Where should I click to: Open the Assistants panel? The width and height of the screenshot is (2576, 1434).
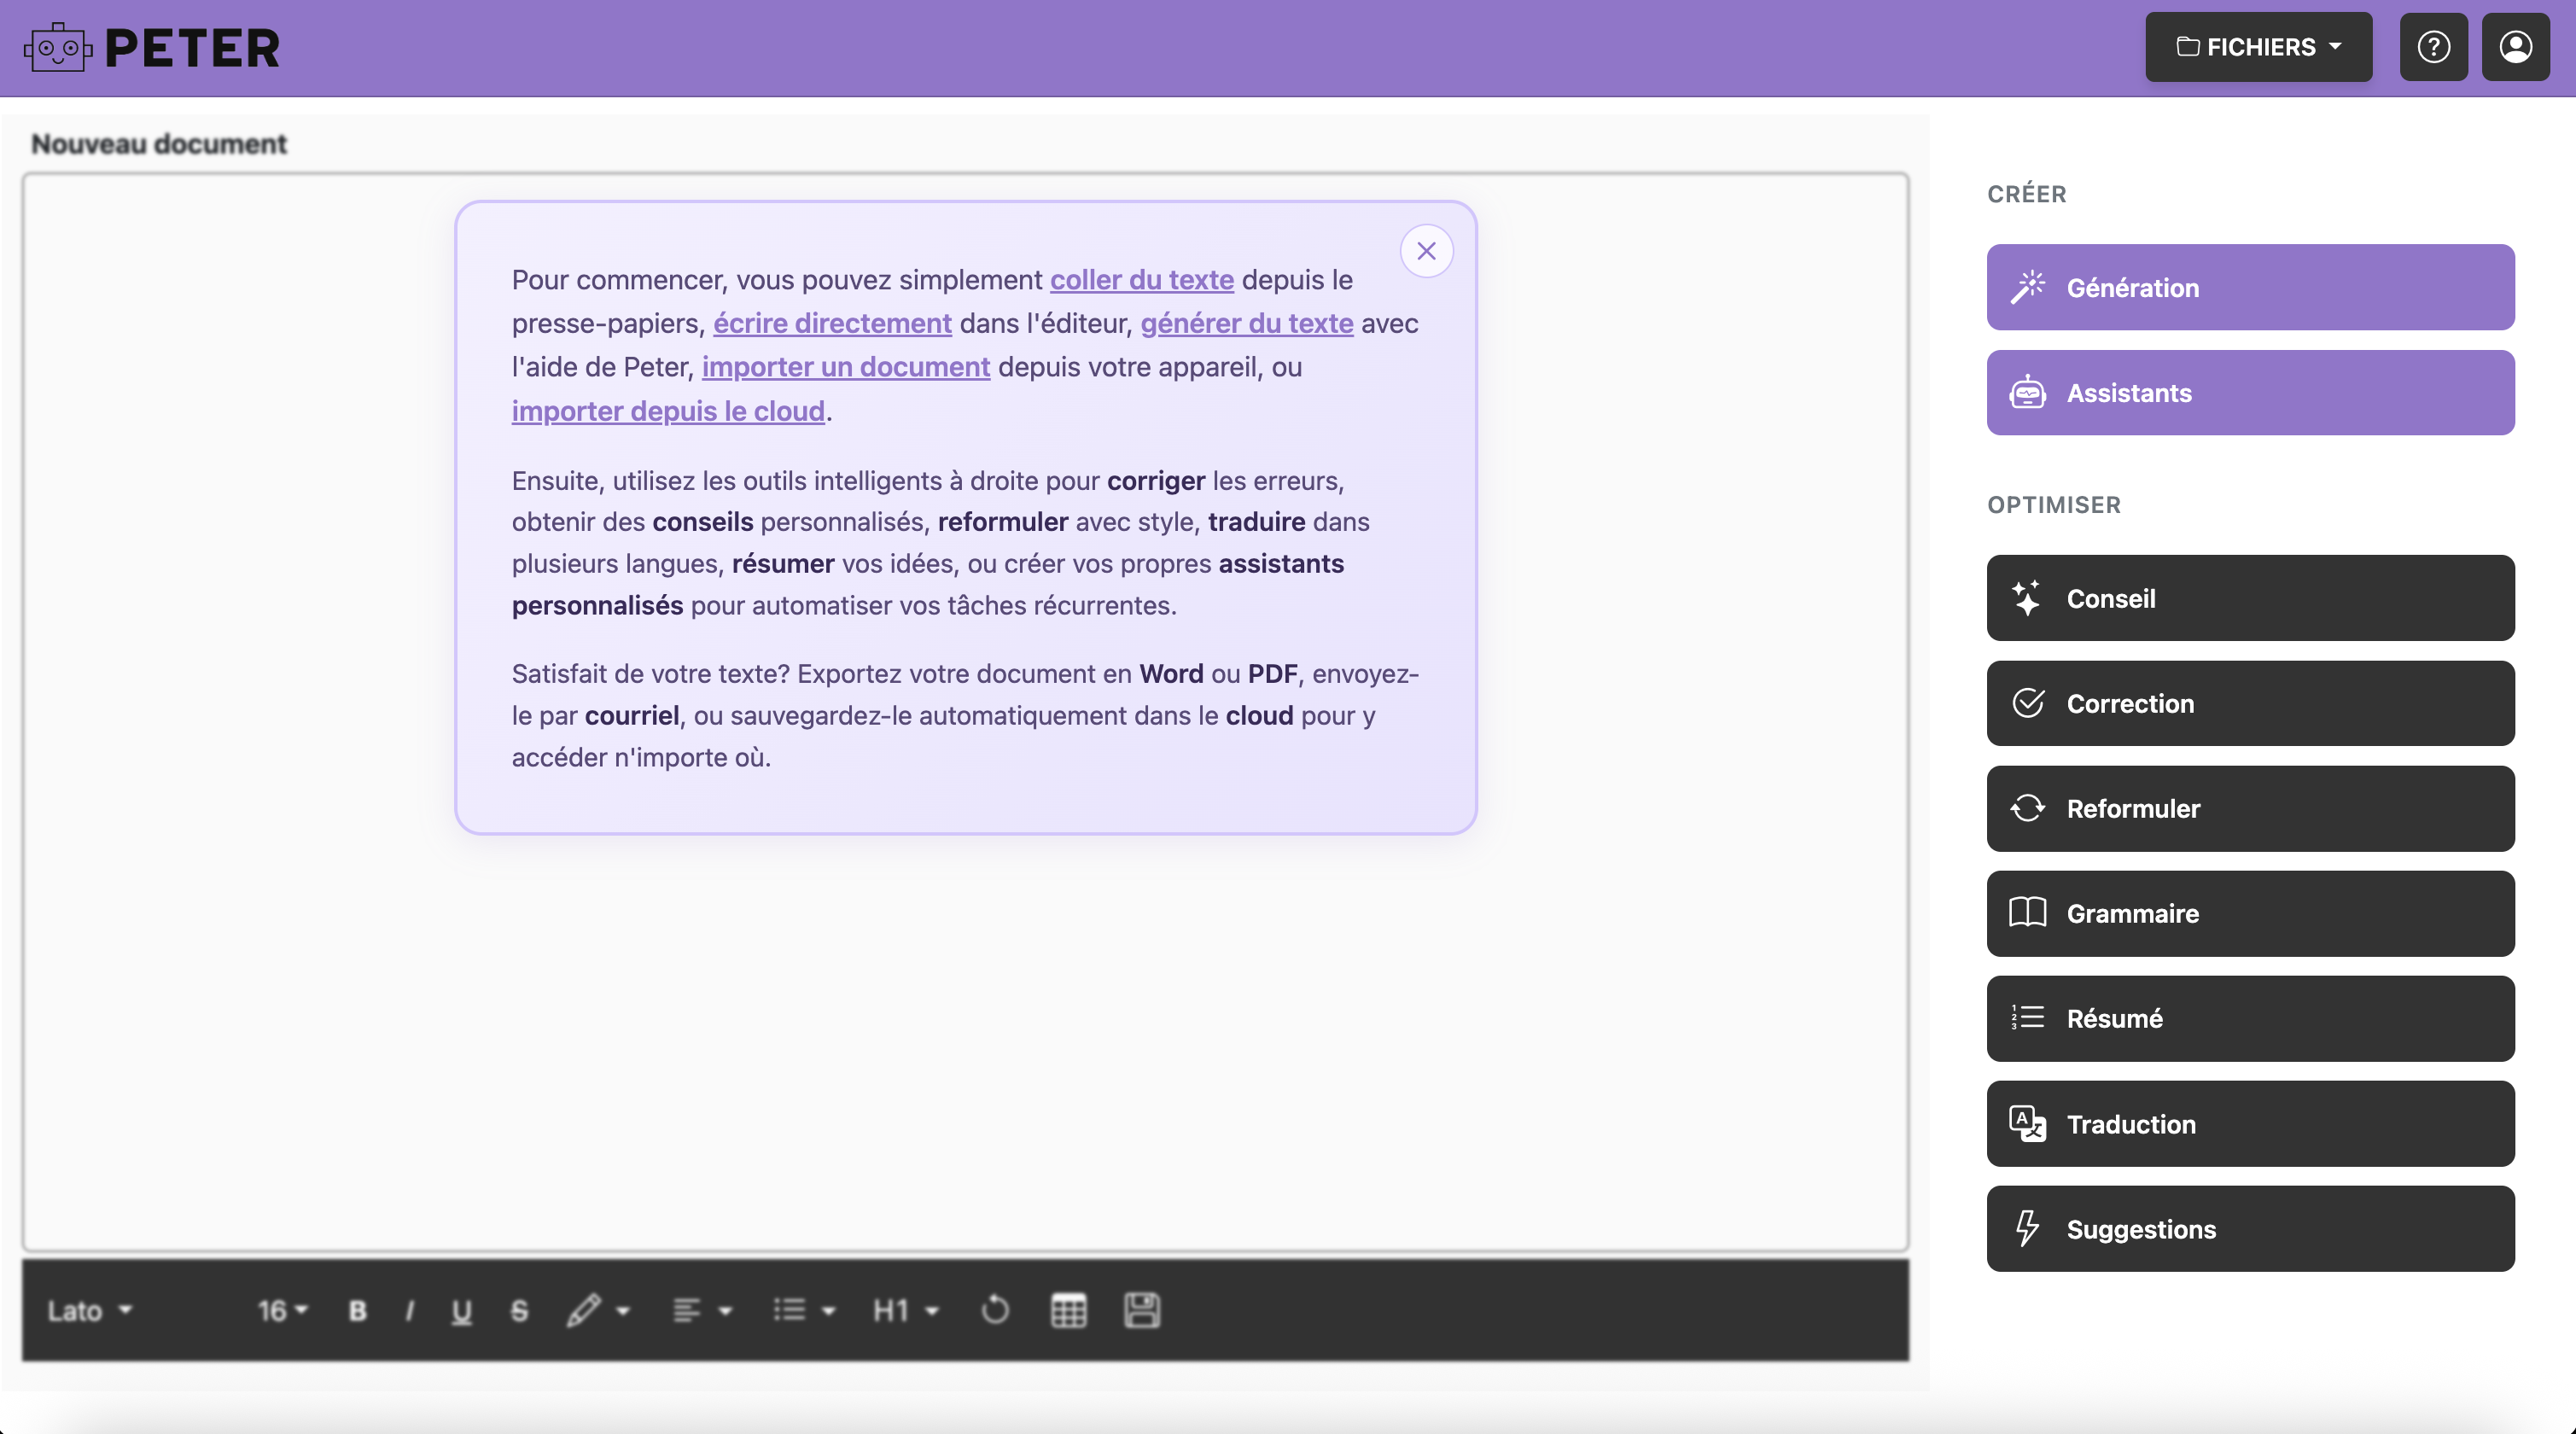click(x=2249, y=392)
